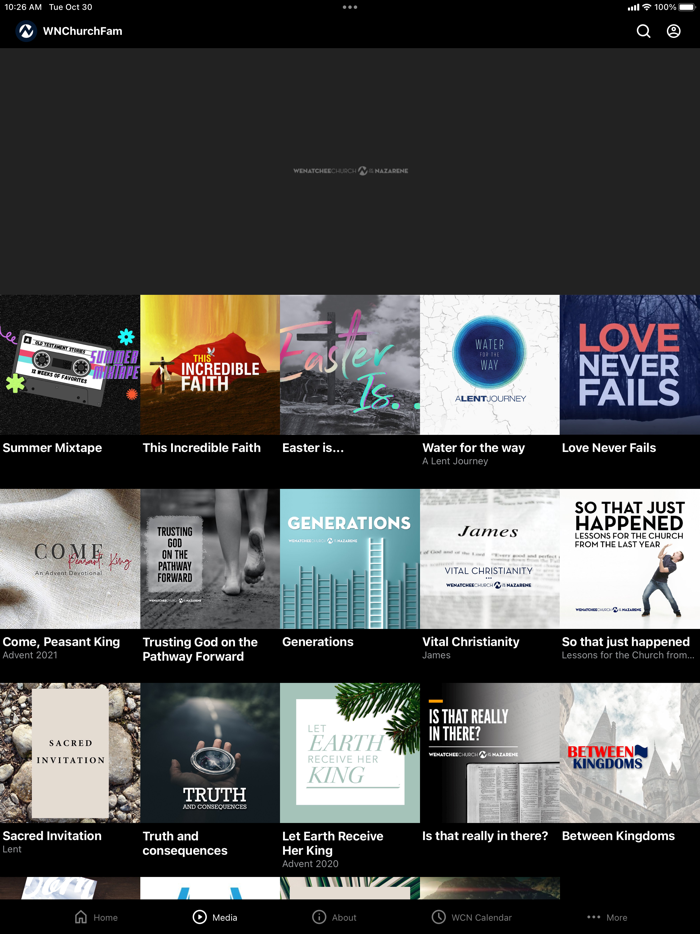This screenshot has width=700, height=934.
Task: Open the user profile account icon
Action: point(673,31)
